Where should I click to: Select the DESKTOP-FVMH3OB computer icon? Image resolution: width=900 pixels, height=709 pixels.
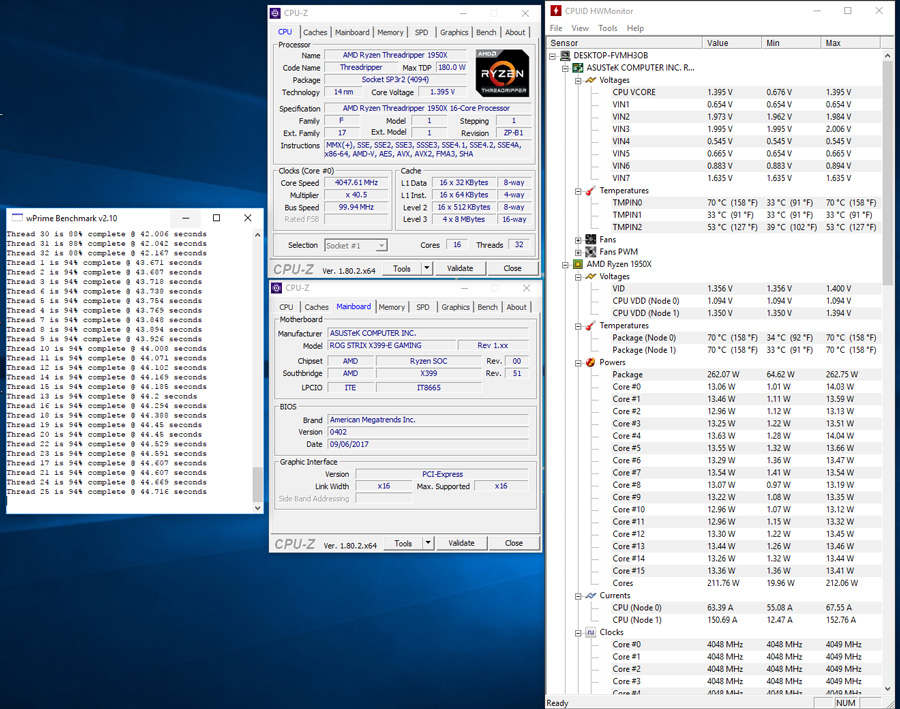coord(565,56)
